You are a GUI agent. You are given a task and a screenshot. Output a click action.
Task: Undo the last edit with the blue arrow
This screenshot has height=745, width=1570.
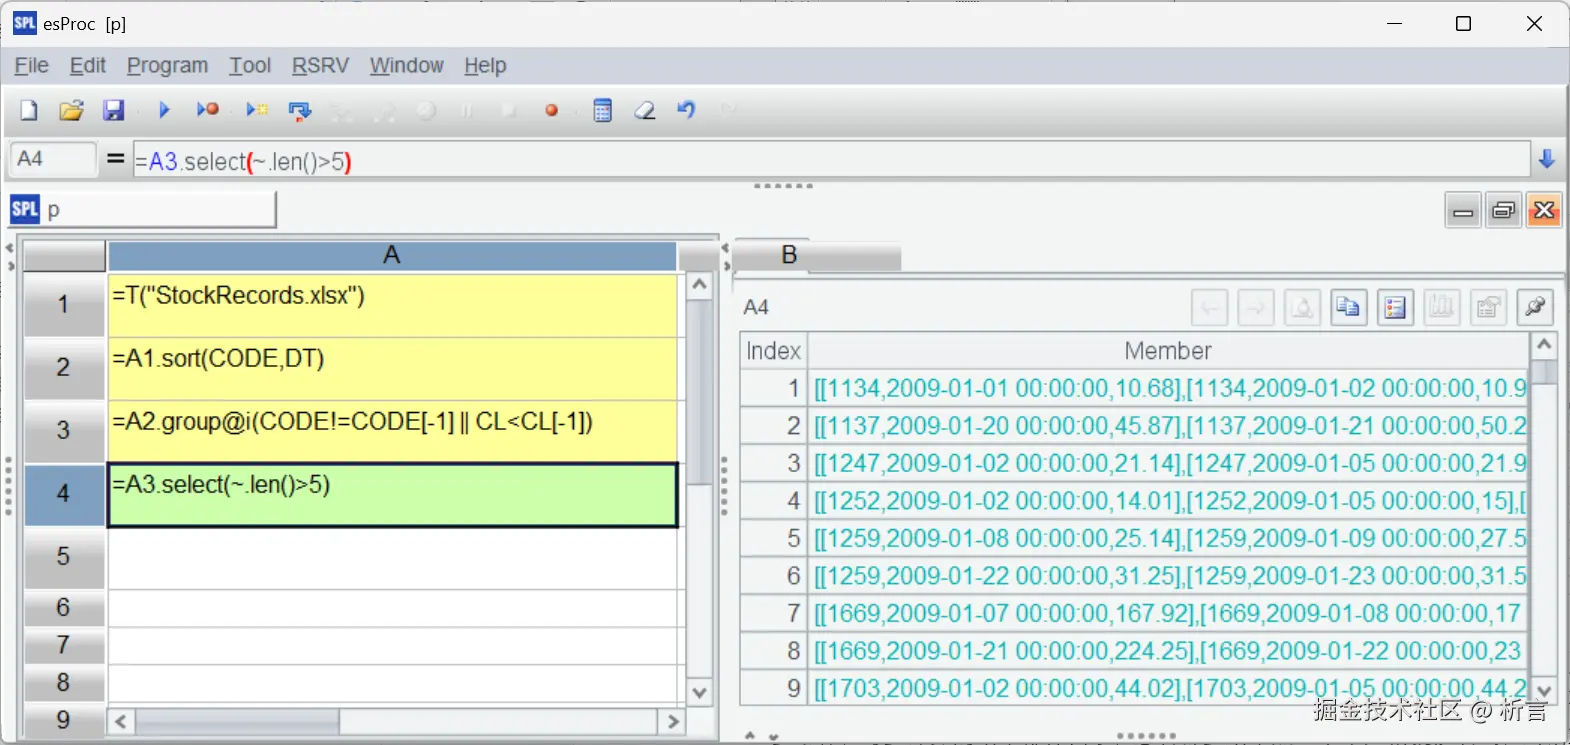(686, 110)
